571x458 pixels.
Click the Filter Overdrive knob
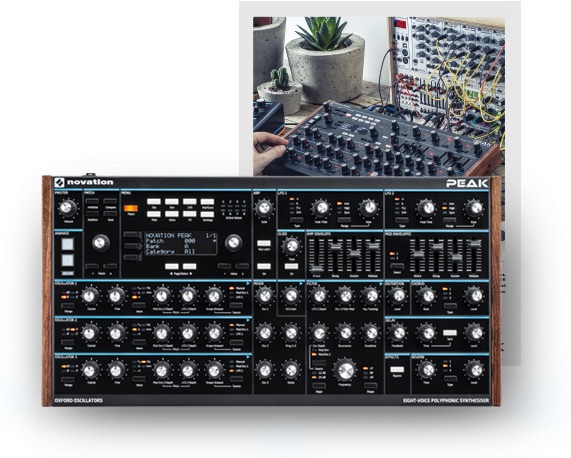(370, 333)
